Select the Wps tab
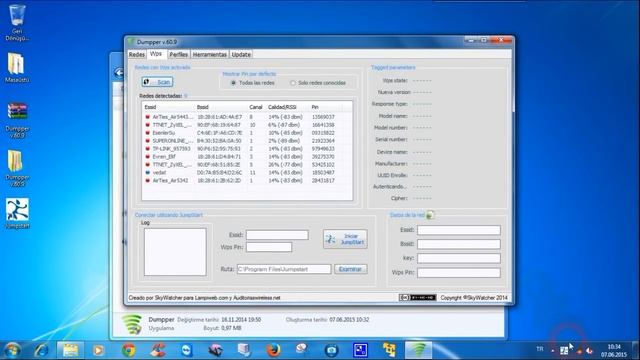 pyautogui.click(x=156, y=53)
